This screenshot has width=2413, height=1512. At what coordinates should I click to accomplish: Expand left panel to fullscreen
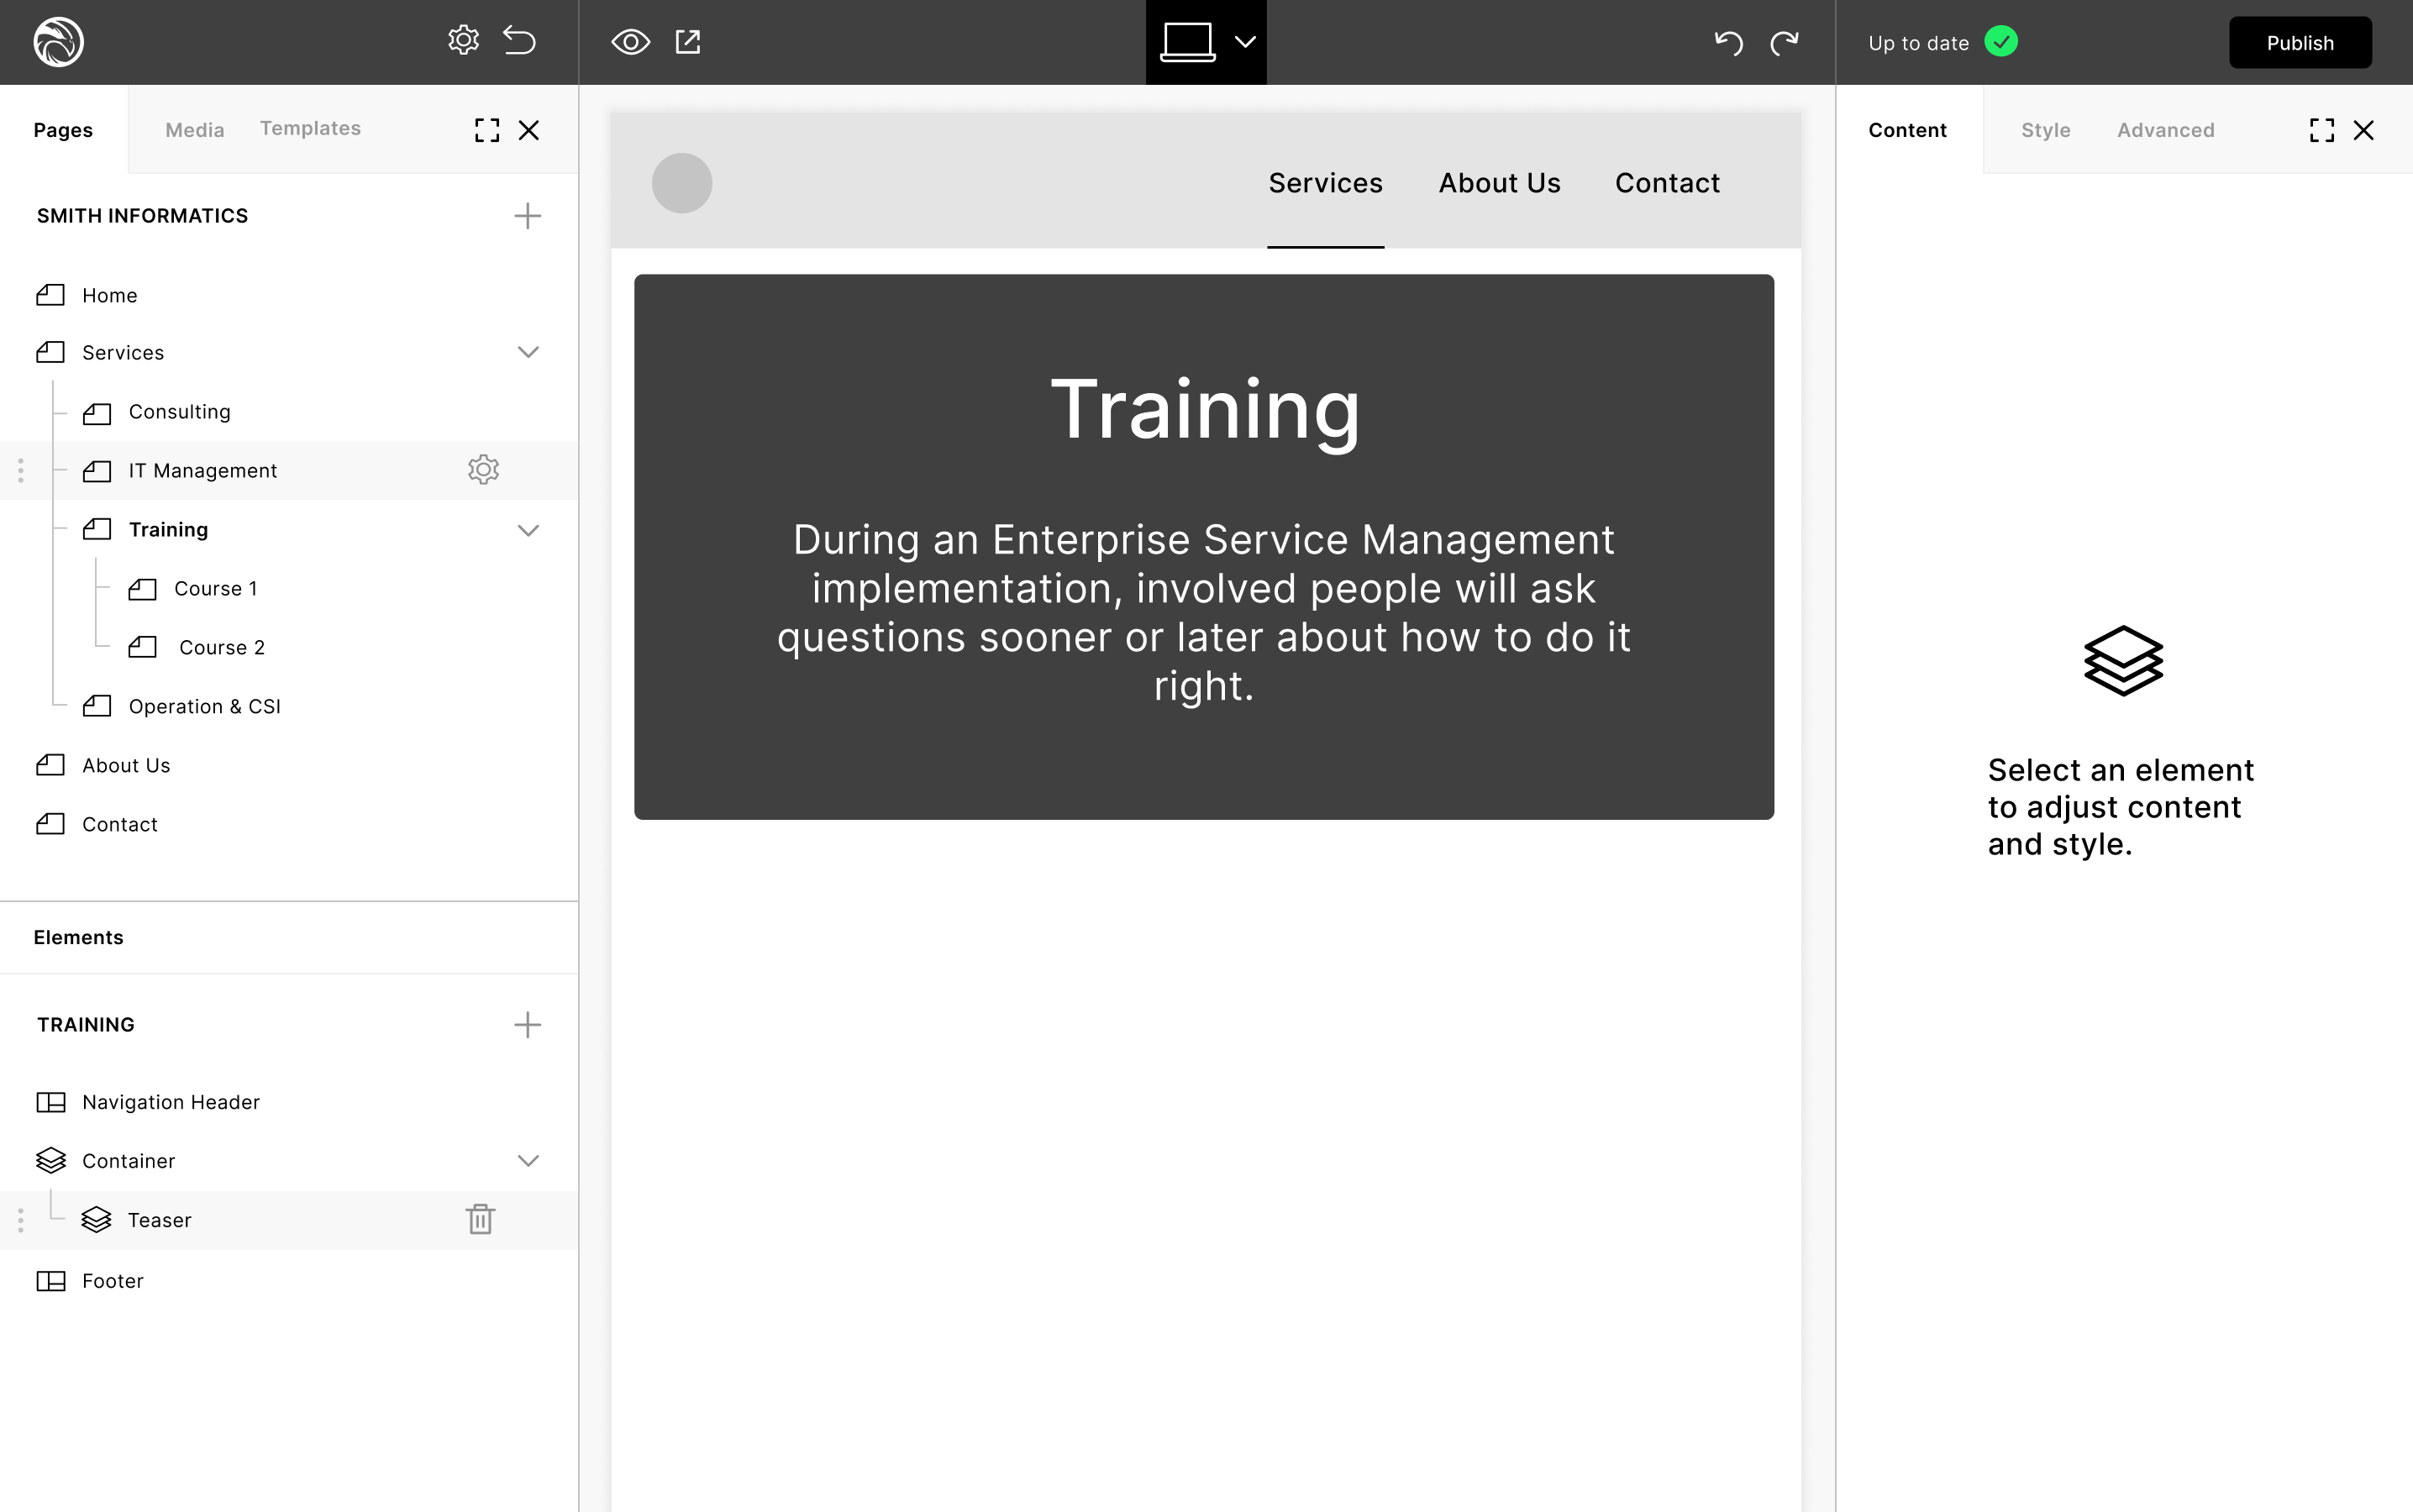487,130
